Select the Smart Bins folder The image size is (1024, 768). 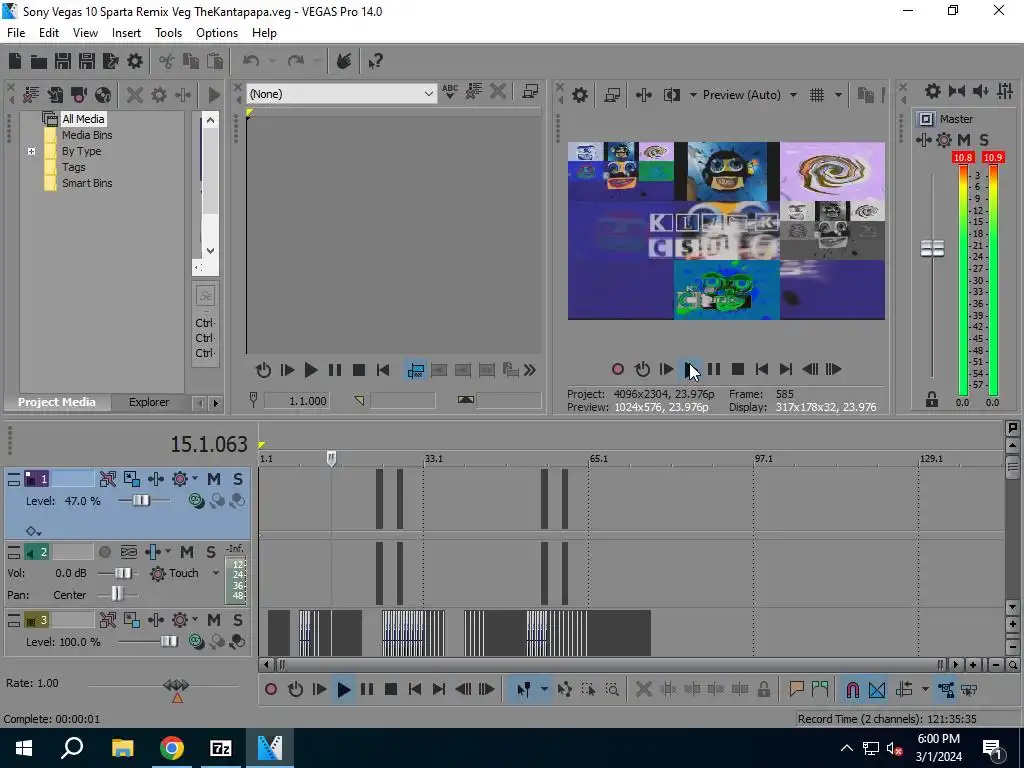click(x=87, y=184)
